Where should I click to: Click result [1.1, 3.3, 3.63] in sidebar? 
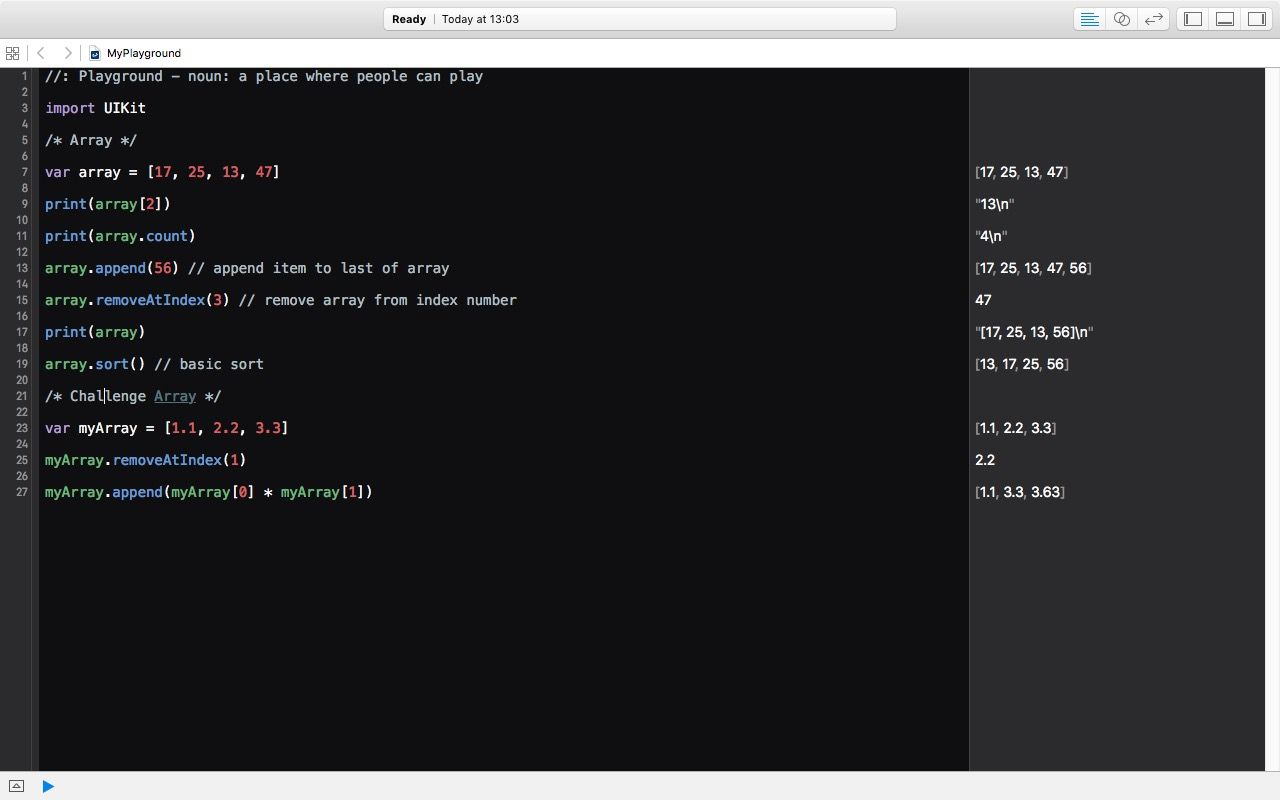click(1020, 492)
